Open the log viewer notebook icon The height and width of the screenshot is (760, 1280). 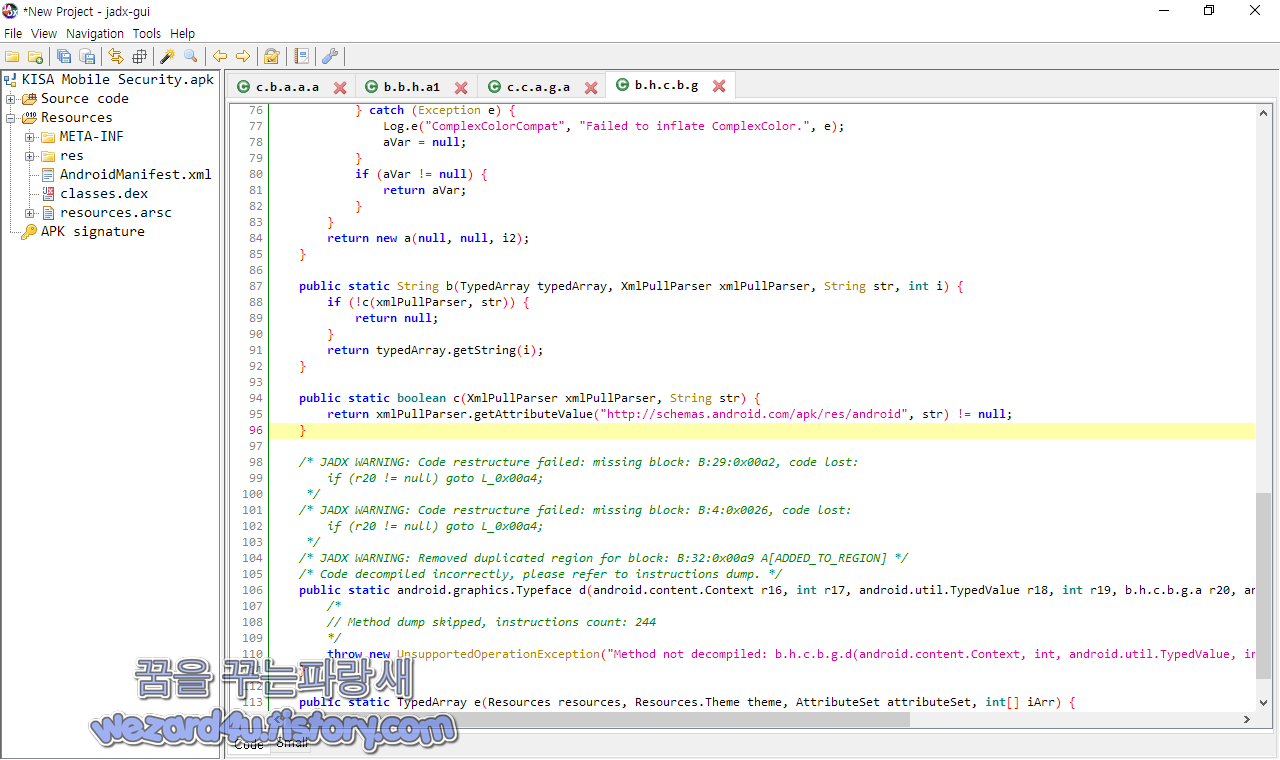click(301, 57)
